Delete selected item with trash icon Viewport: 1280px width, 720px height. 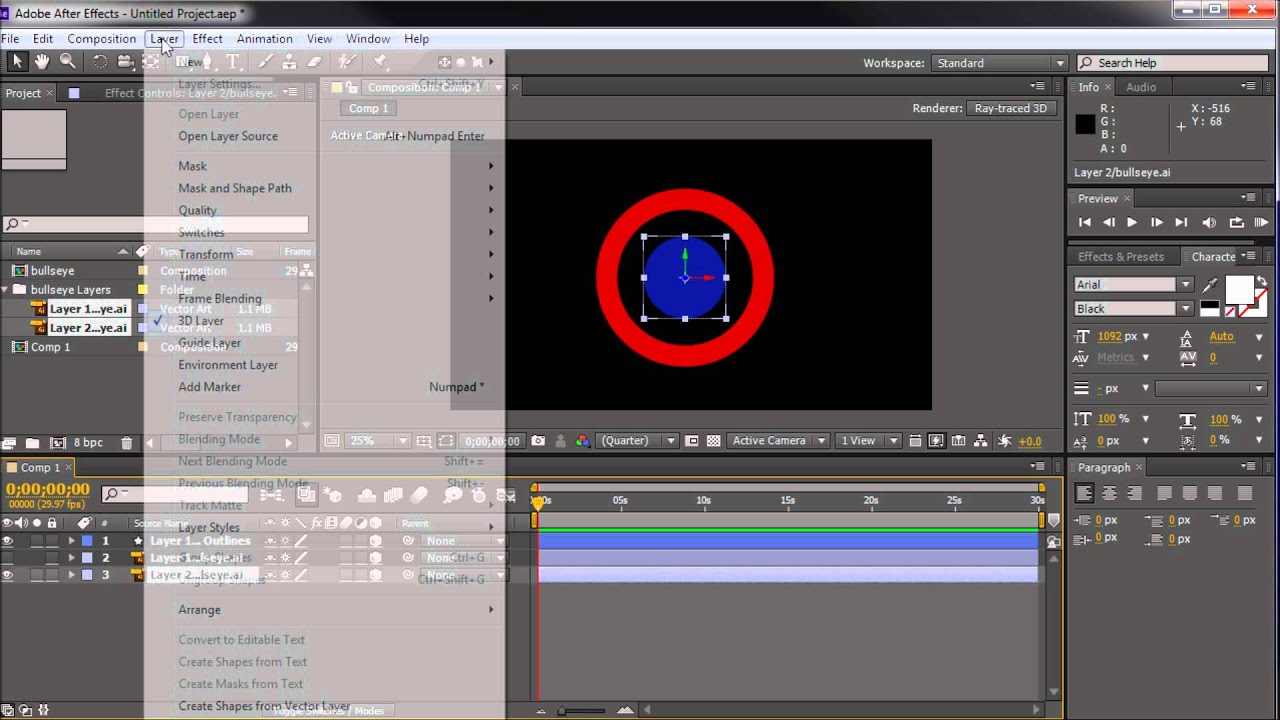tap(126, 443)
